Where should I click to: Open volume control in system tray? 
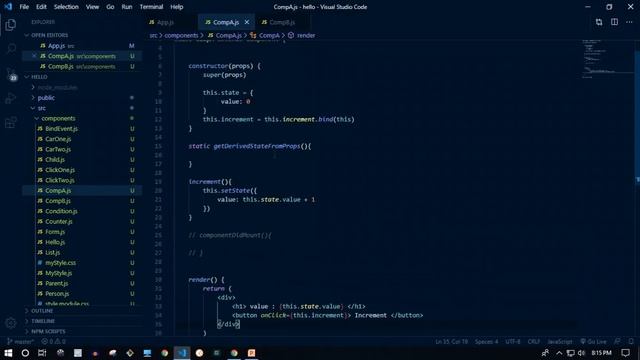pyautogui.click(x=582, y=353)
